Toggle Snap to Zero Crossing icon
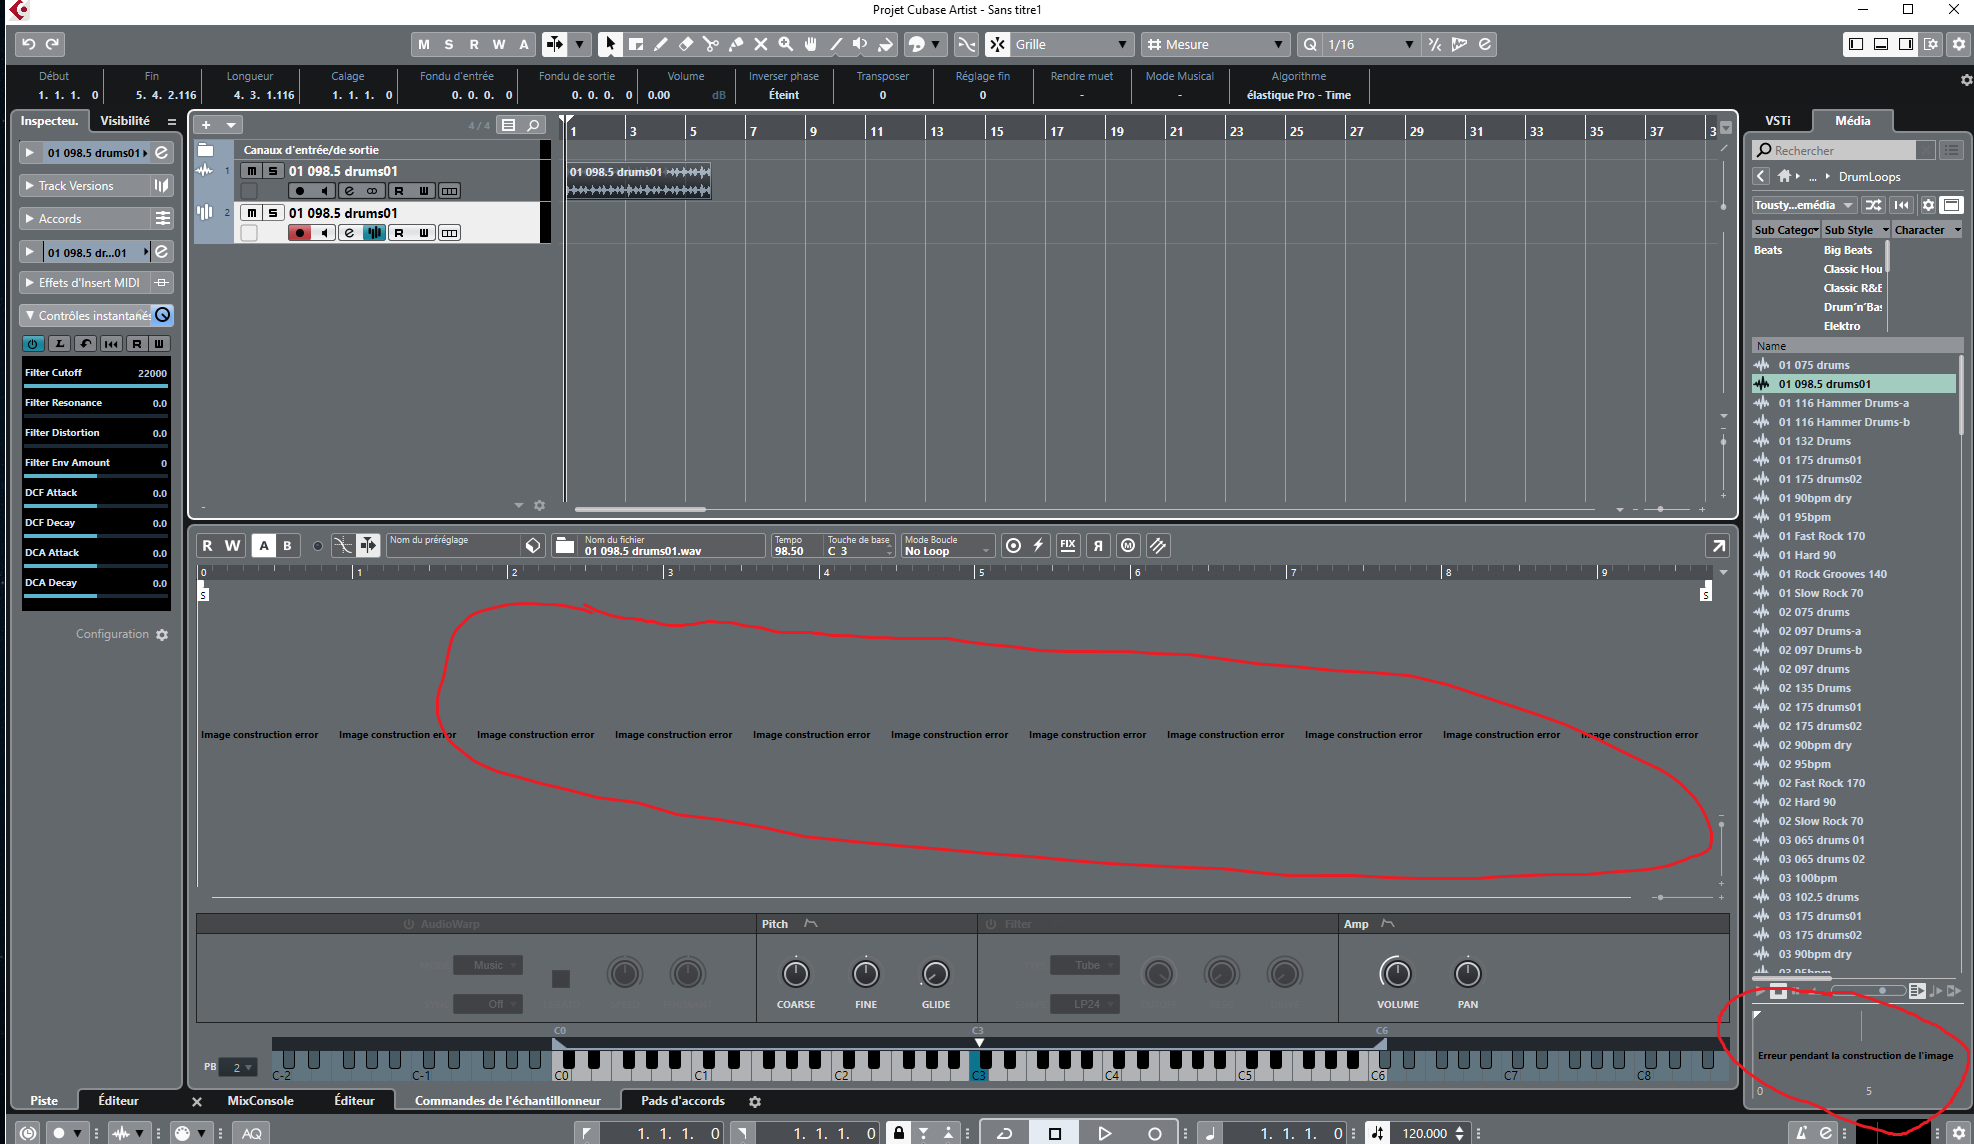The width and height of the screenshot is (1974, 1144). point(966,44)
